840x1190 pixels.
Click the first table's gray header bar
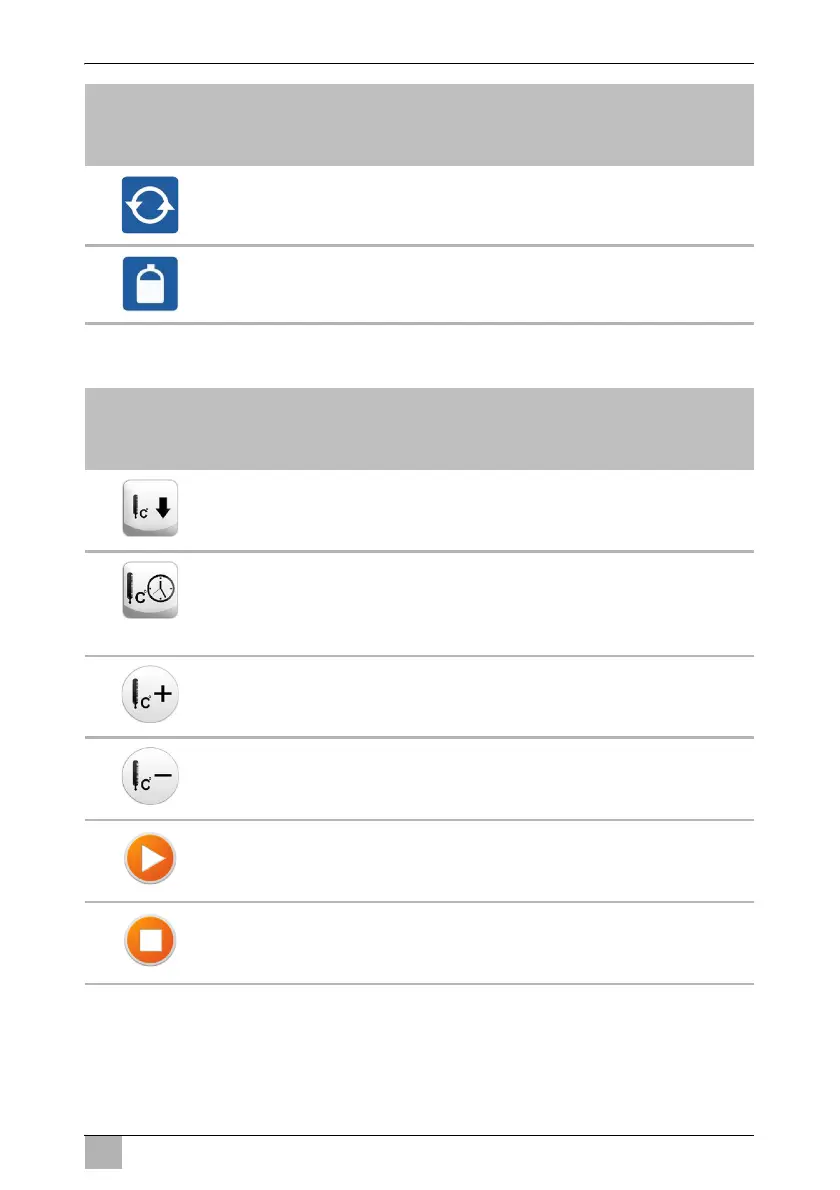pos(419,125)
